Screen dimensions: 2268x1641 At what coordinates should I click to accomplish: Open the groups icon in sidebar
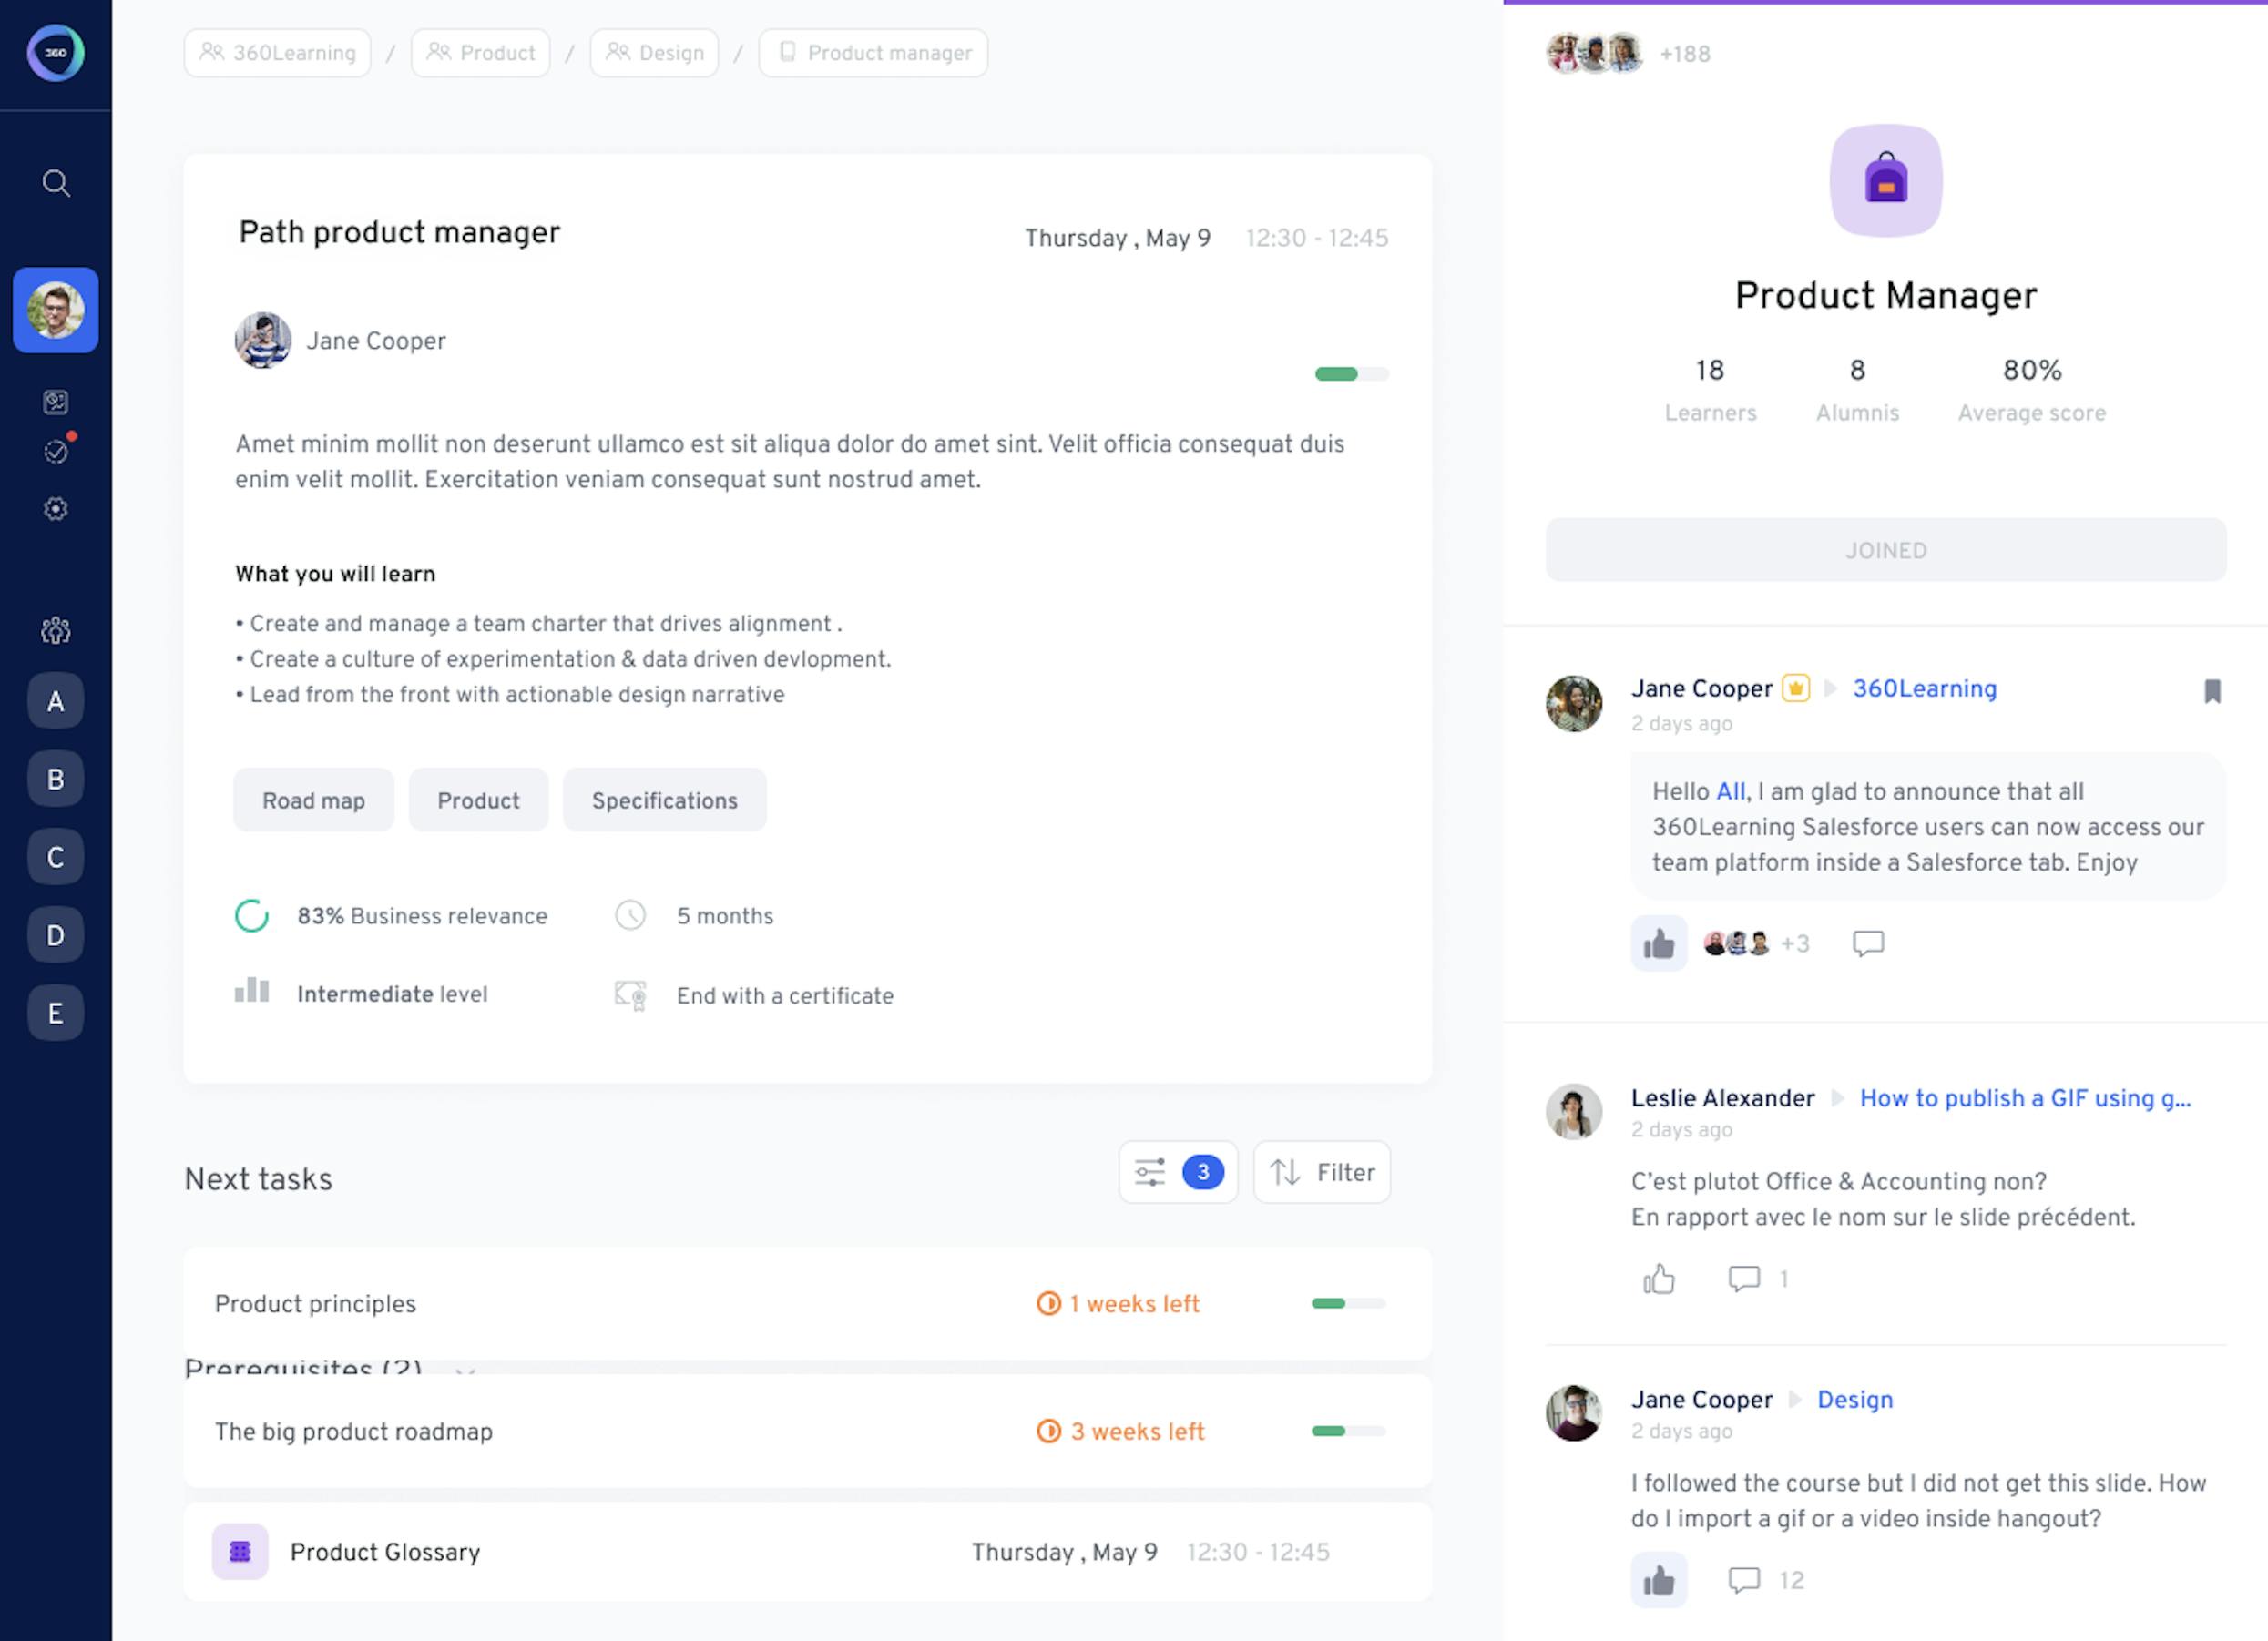(x=56, y=630)
